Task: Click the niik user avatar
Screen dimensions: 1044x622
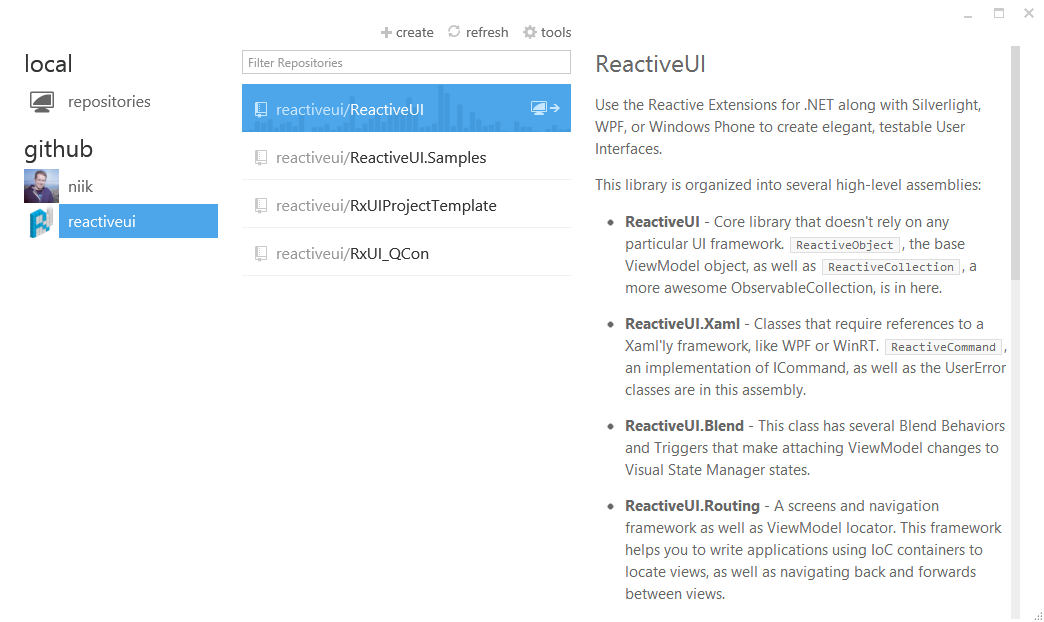Action: tap(41, 186)
